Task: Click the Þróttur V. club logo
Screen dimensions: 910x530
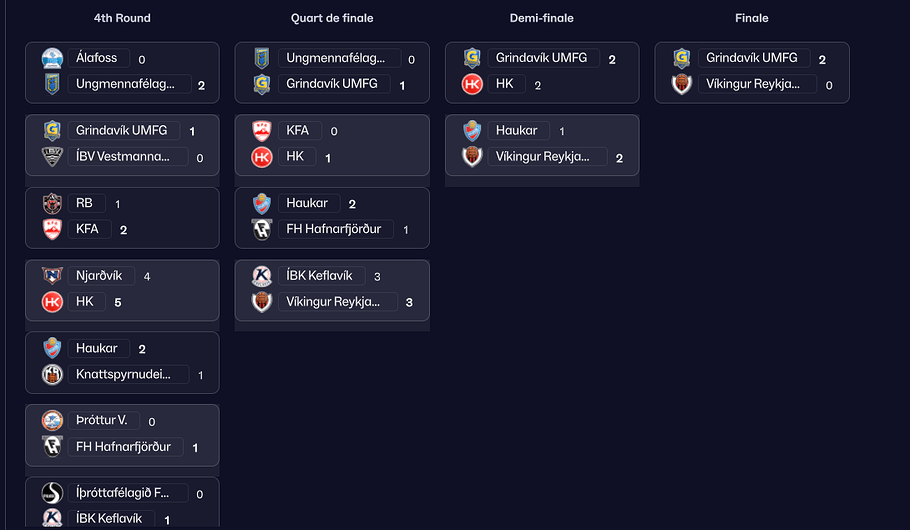Action: [x=53, y=421]
